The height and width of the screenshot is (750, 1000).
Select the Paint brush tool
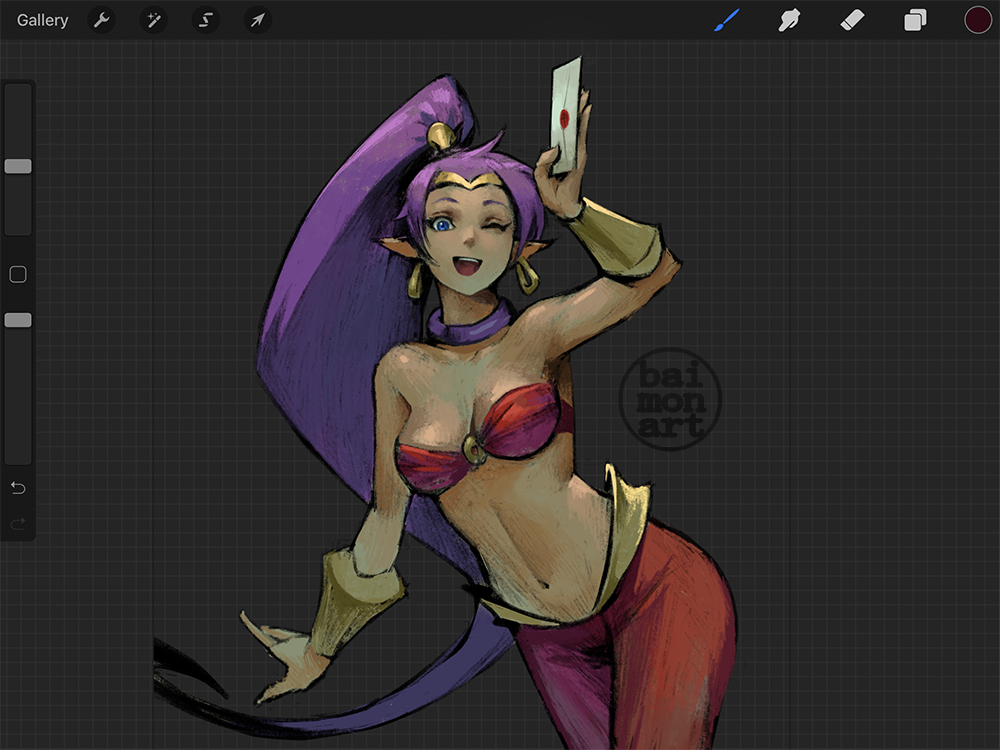coord(726,20)
